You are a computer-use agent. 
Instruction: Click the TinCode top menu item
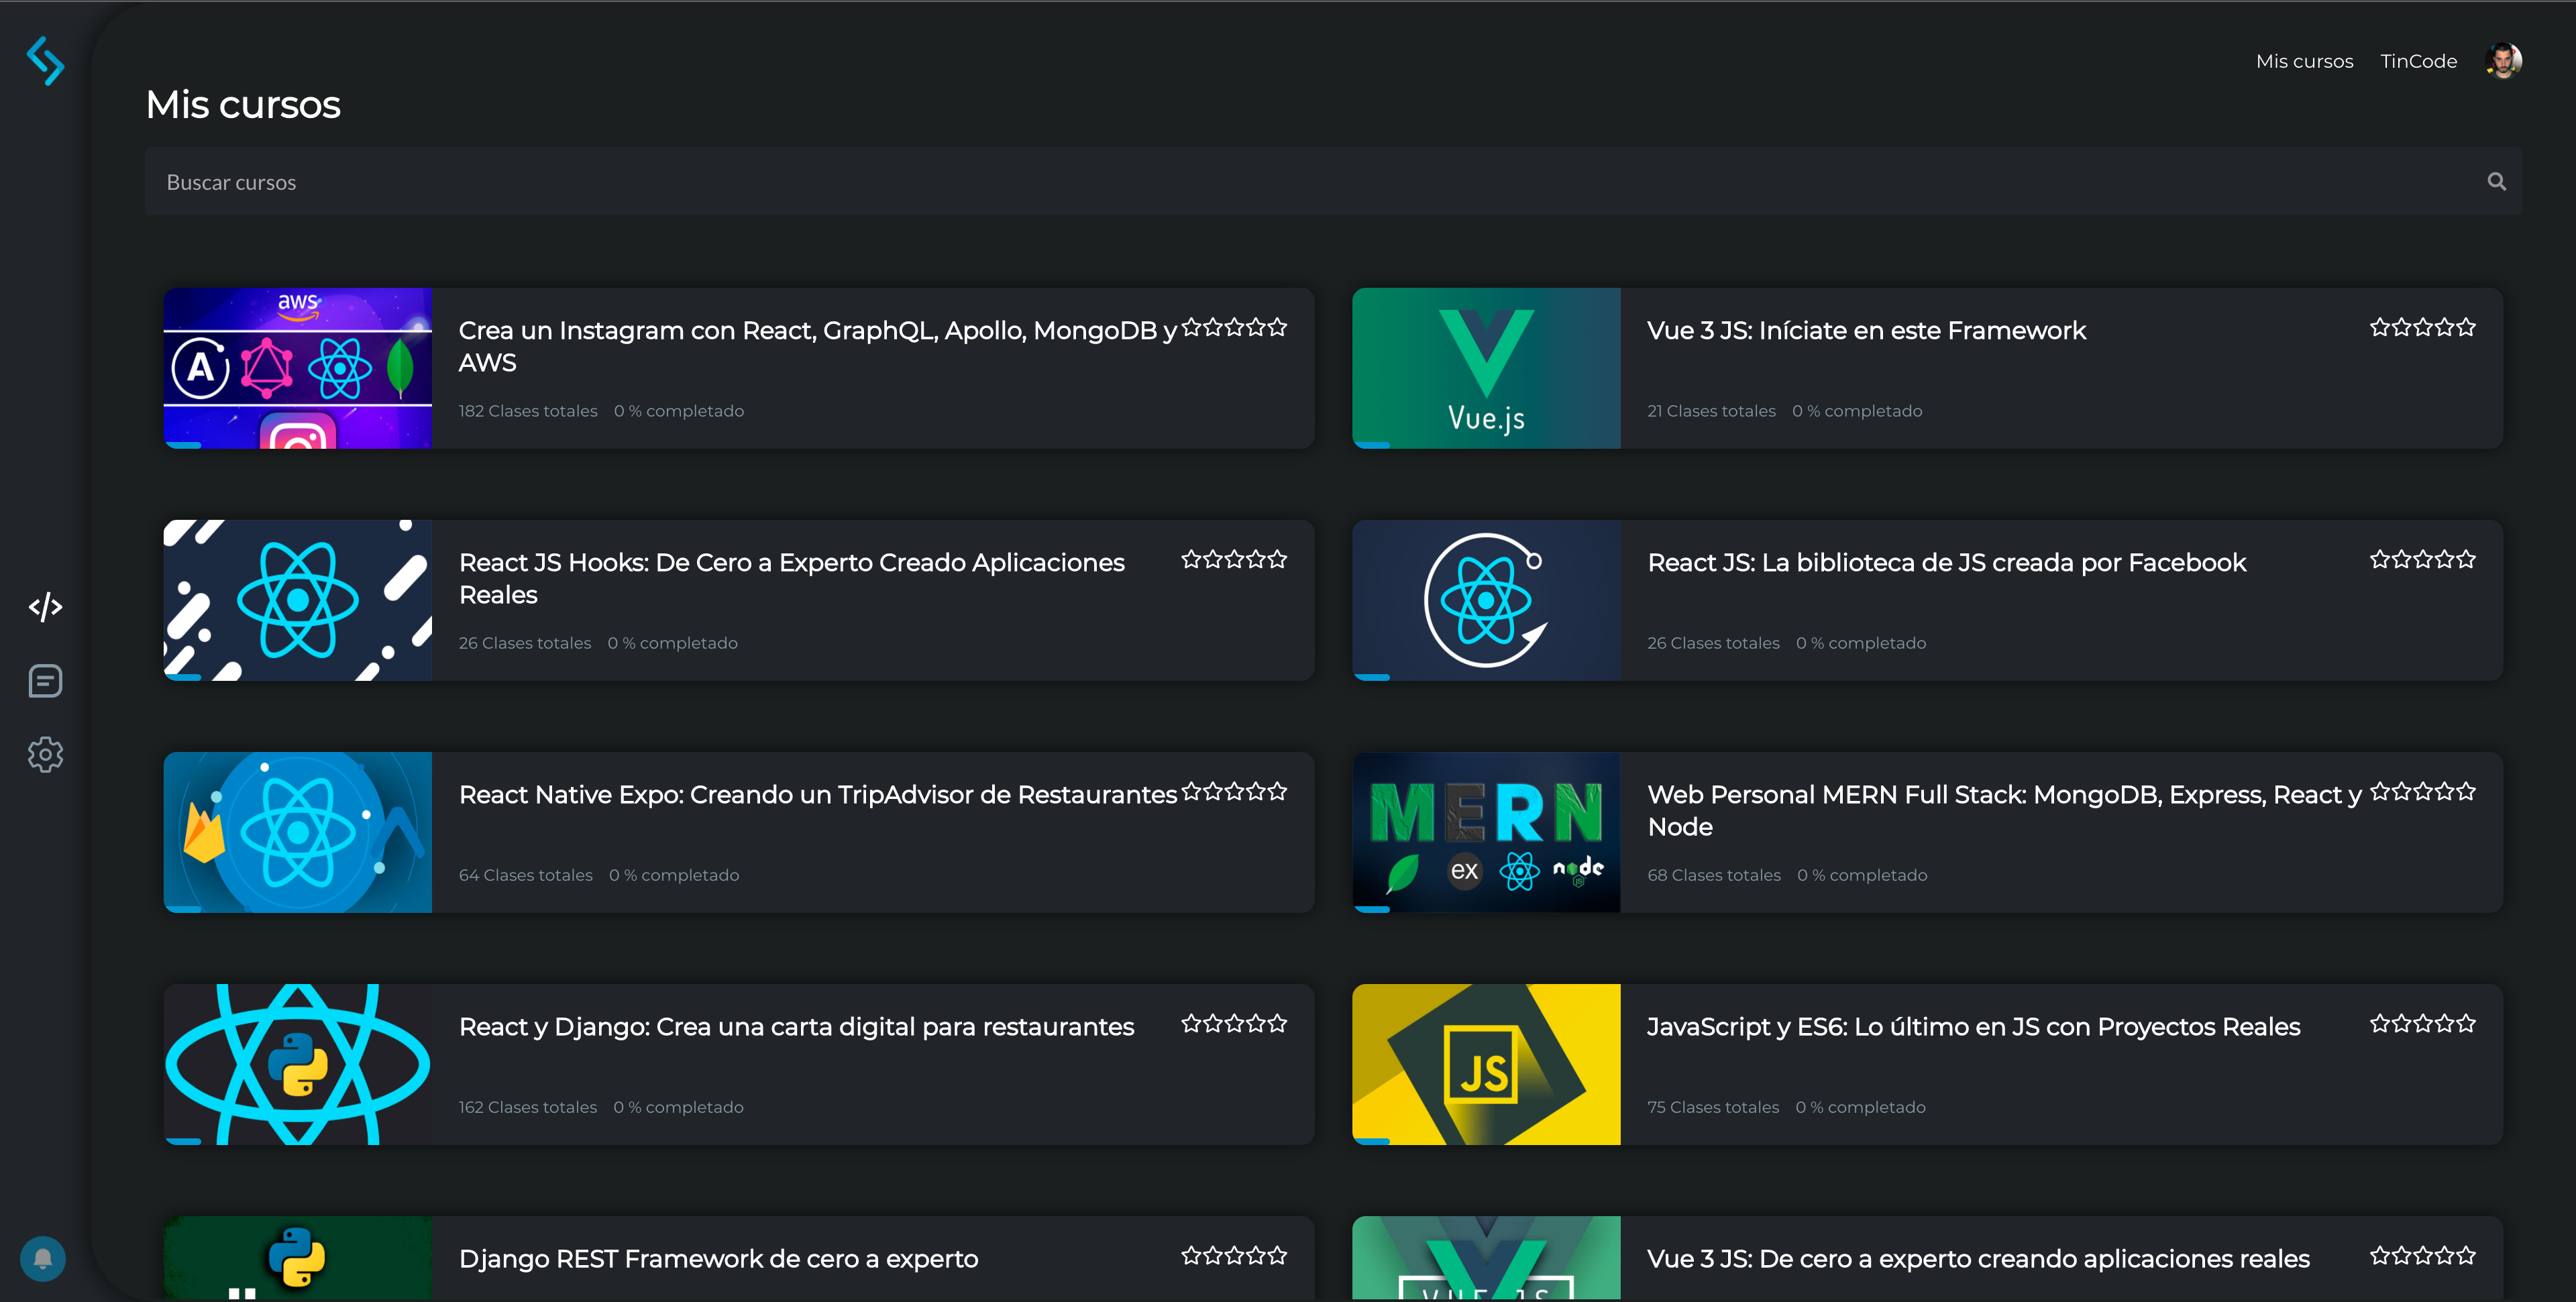[x=2418, y=61]
